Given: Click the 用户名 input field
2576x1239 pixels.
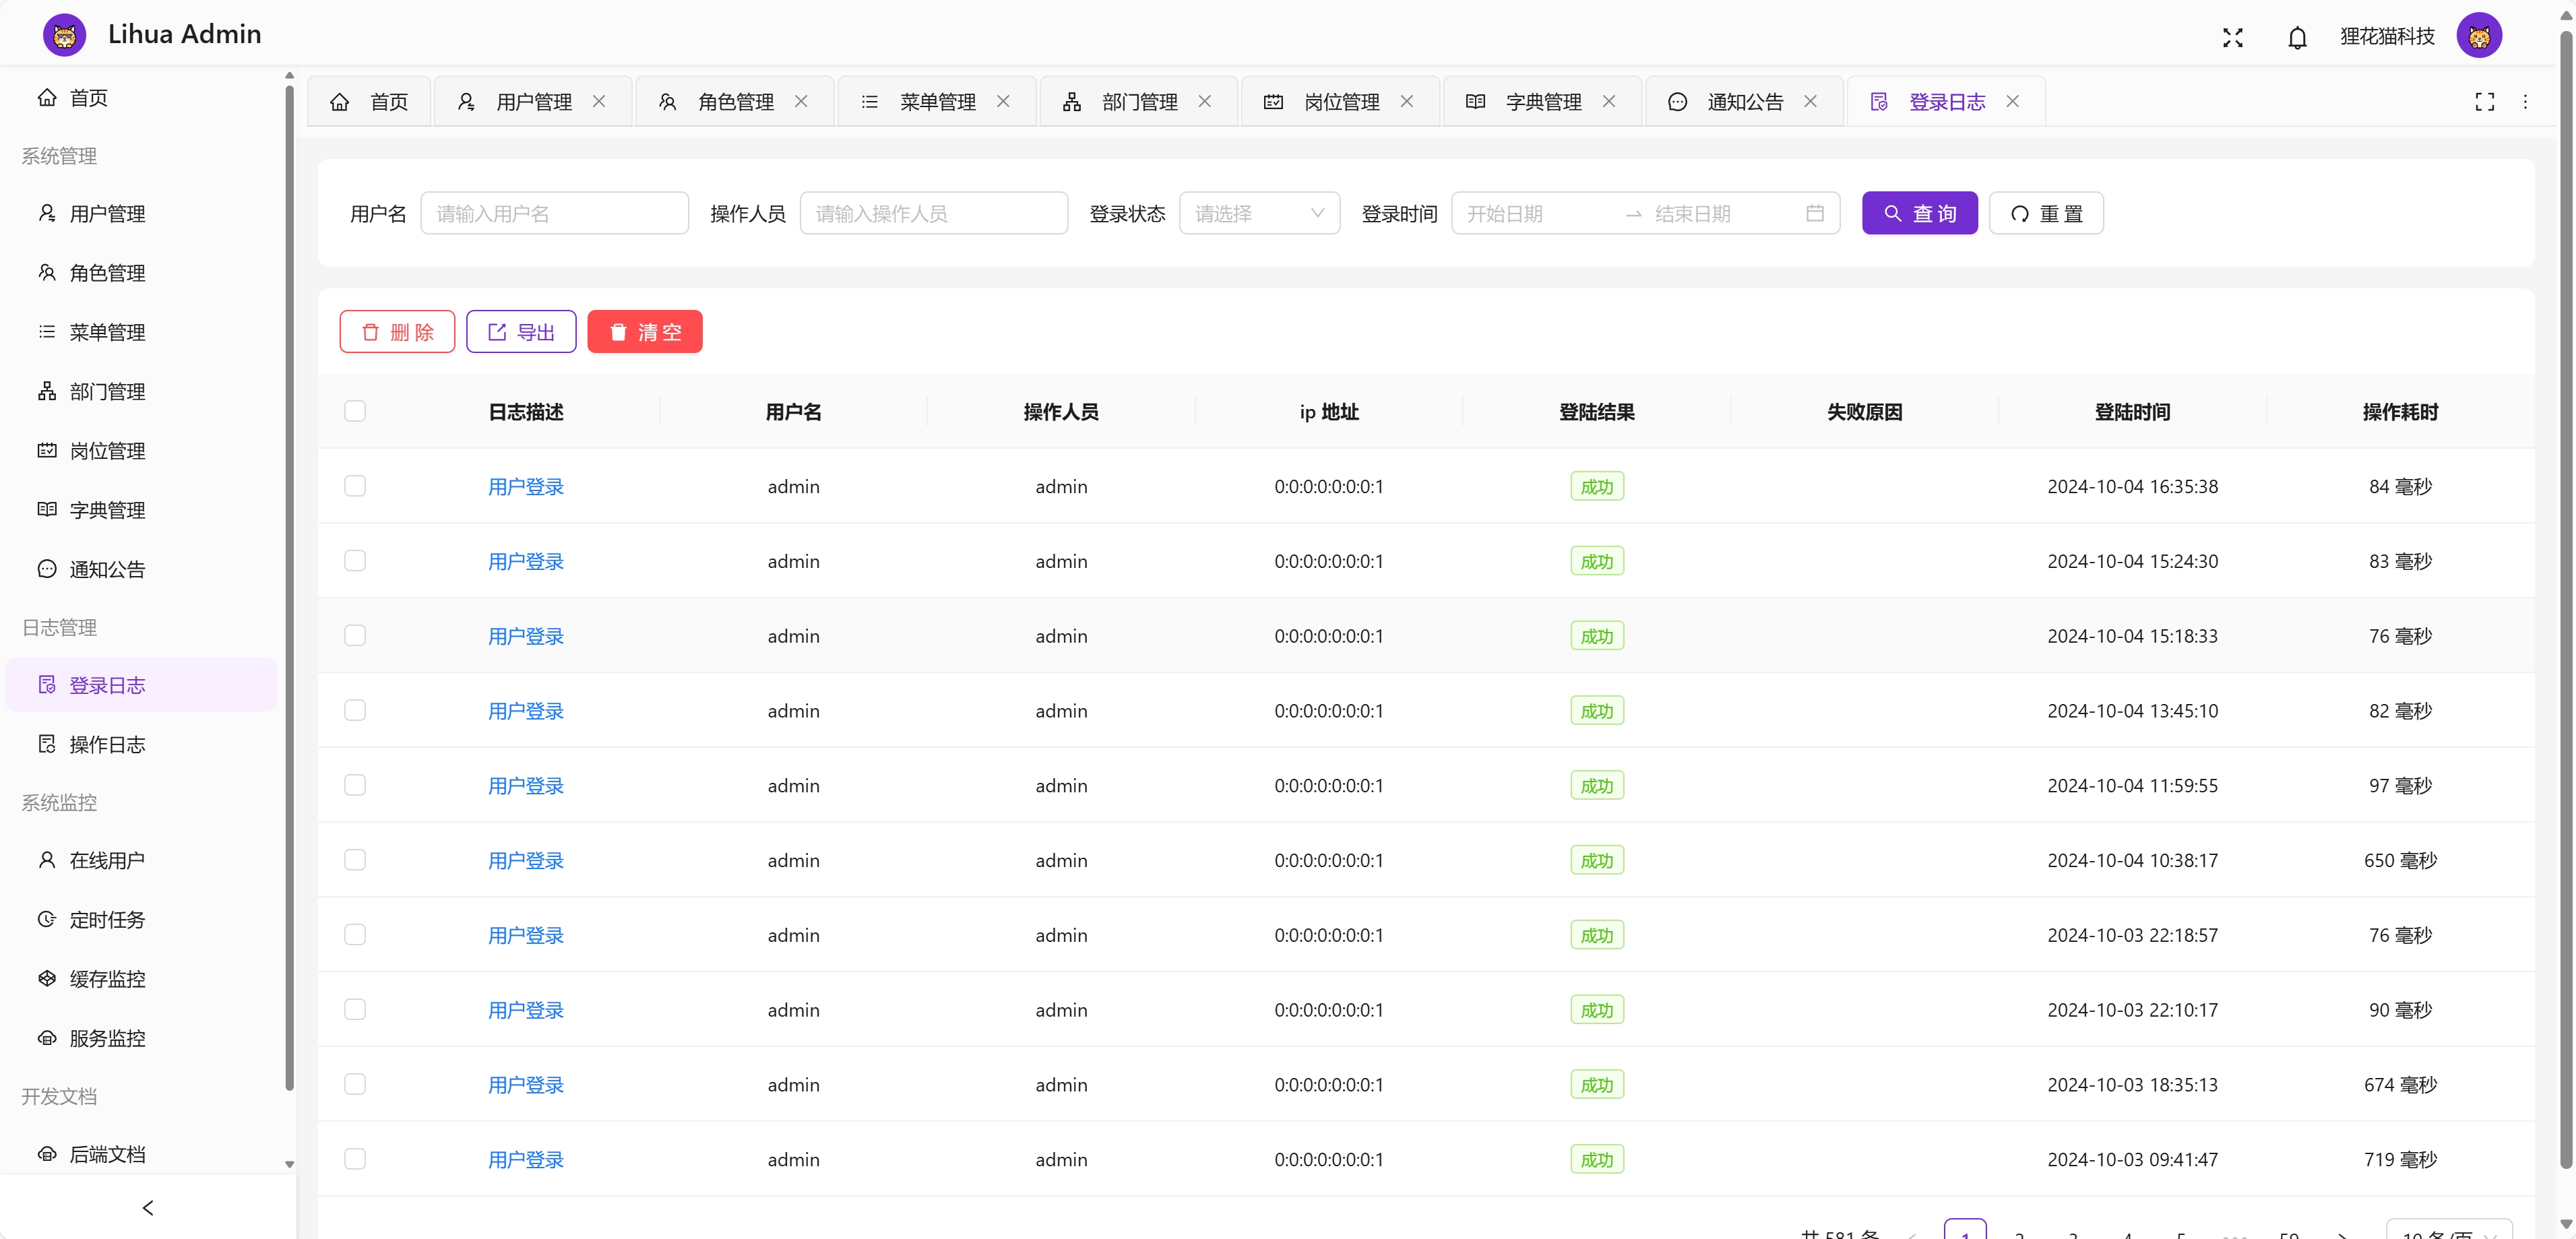Looking at the screenshot, I should (554, 213).
